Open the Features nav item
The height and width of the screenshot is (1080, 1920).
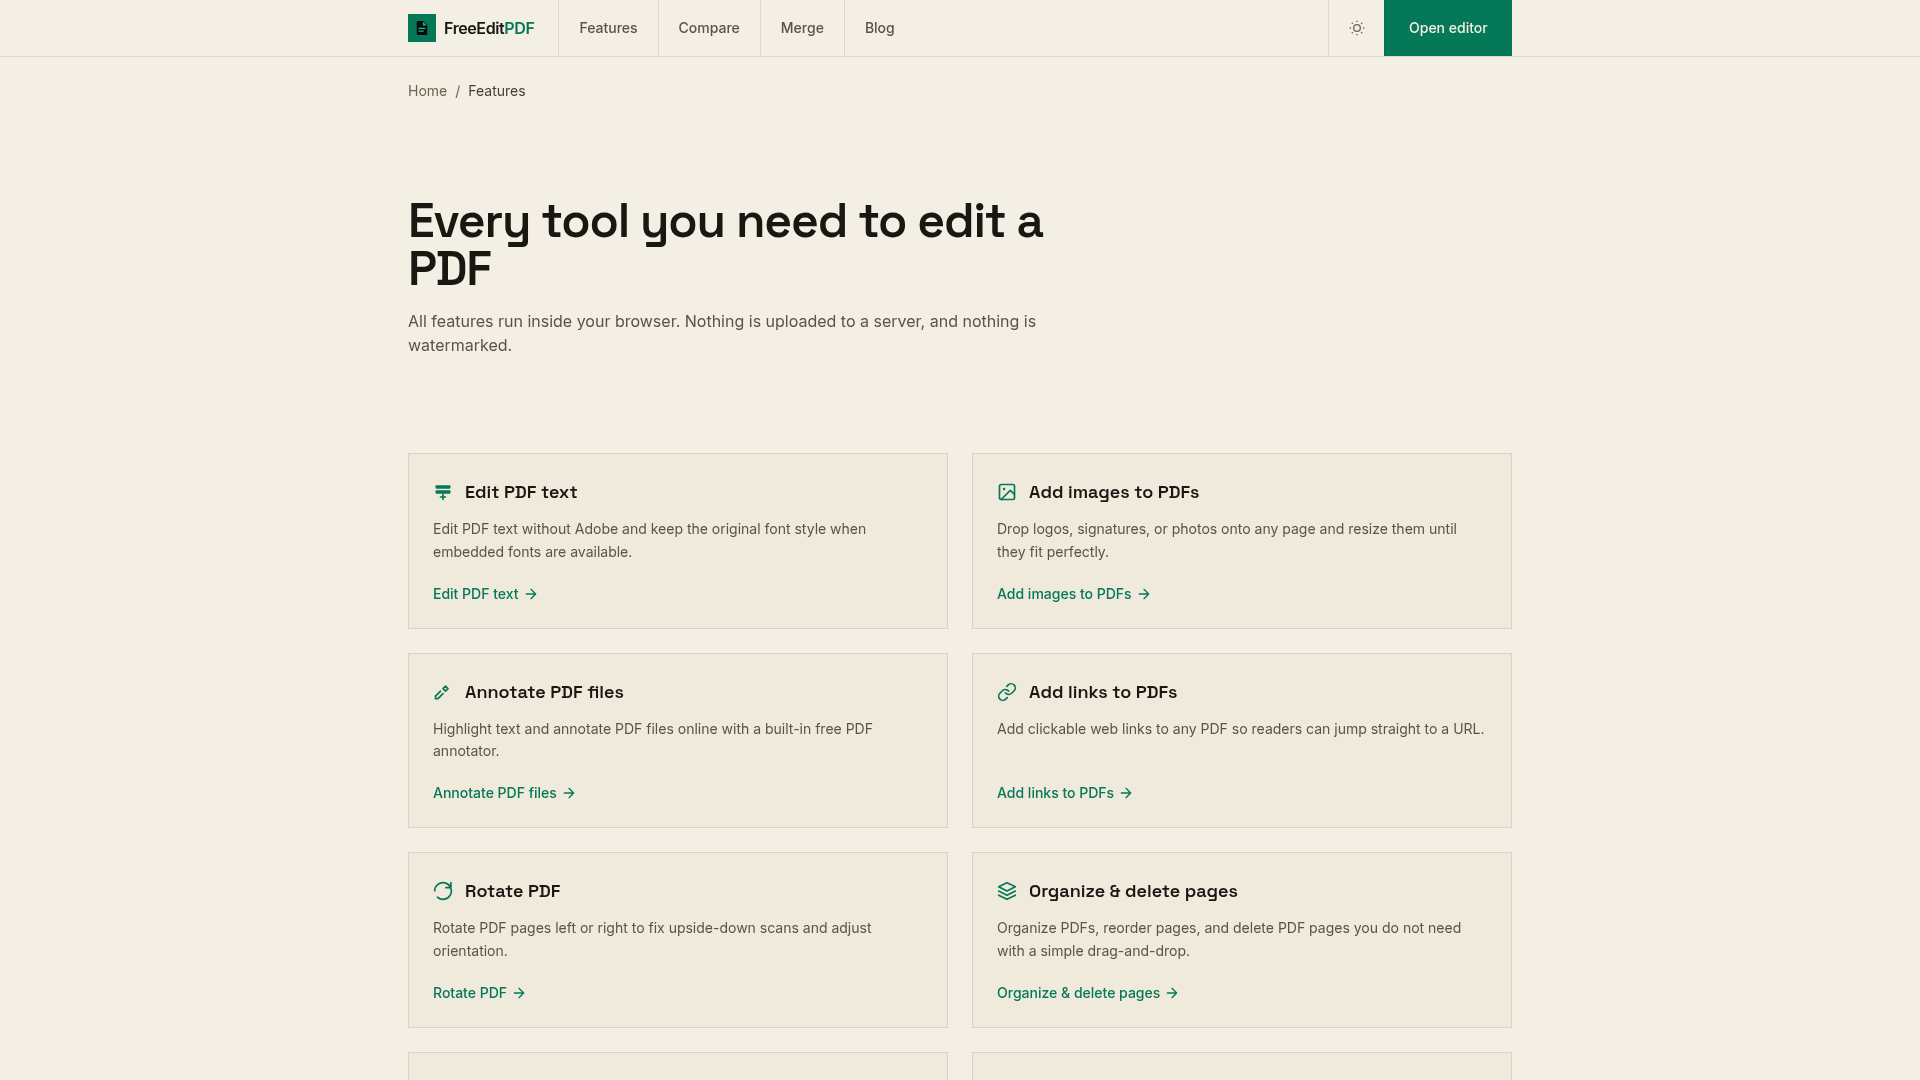coord(608,28)
